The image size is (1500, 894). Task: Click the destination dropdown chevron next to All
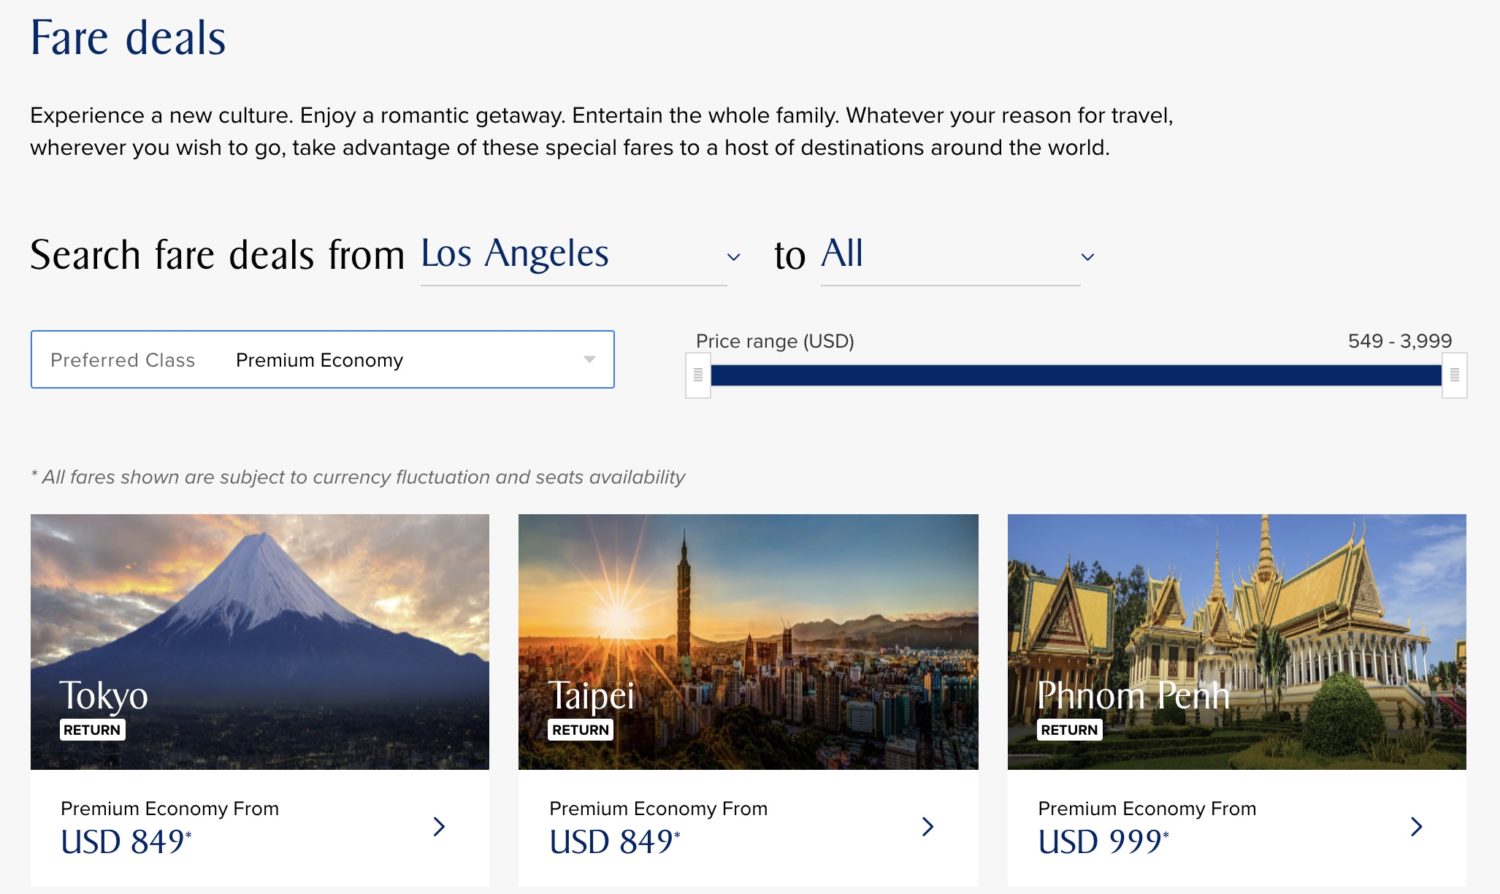click(1087, 257)
